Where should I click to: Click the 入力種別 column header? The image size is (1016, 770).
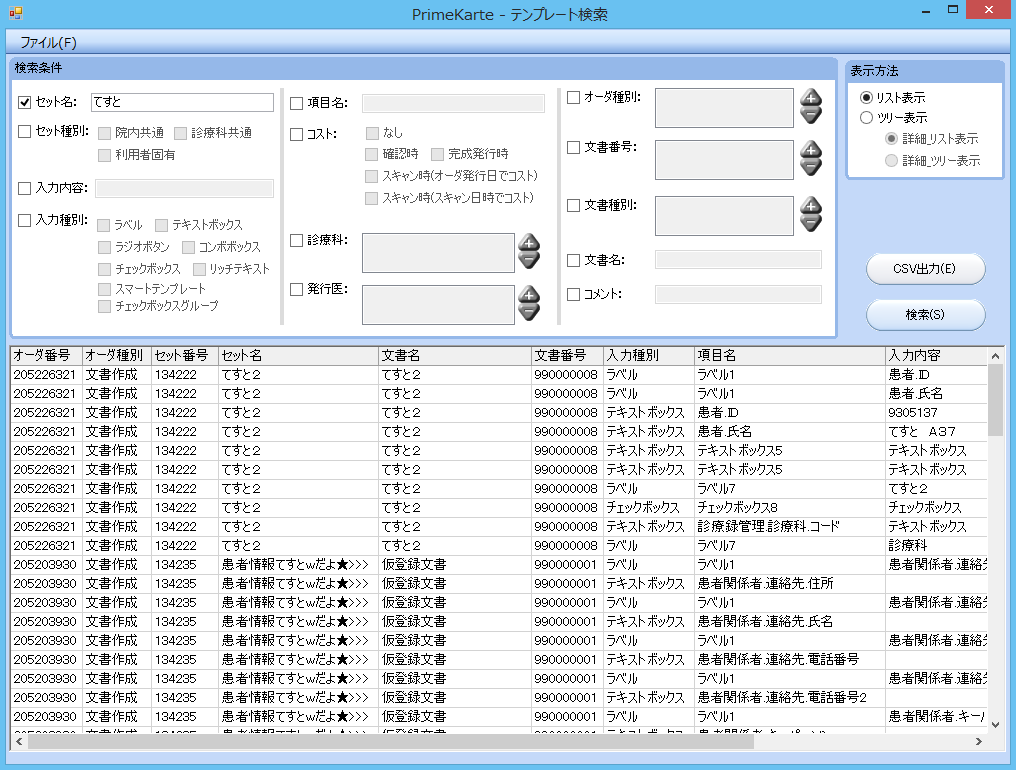pyautogui.click(x=649, y=356)
